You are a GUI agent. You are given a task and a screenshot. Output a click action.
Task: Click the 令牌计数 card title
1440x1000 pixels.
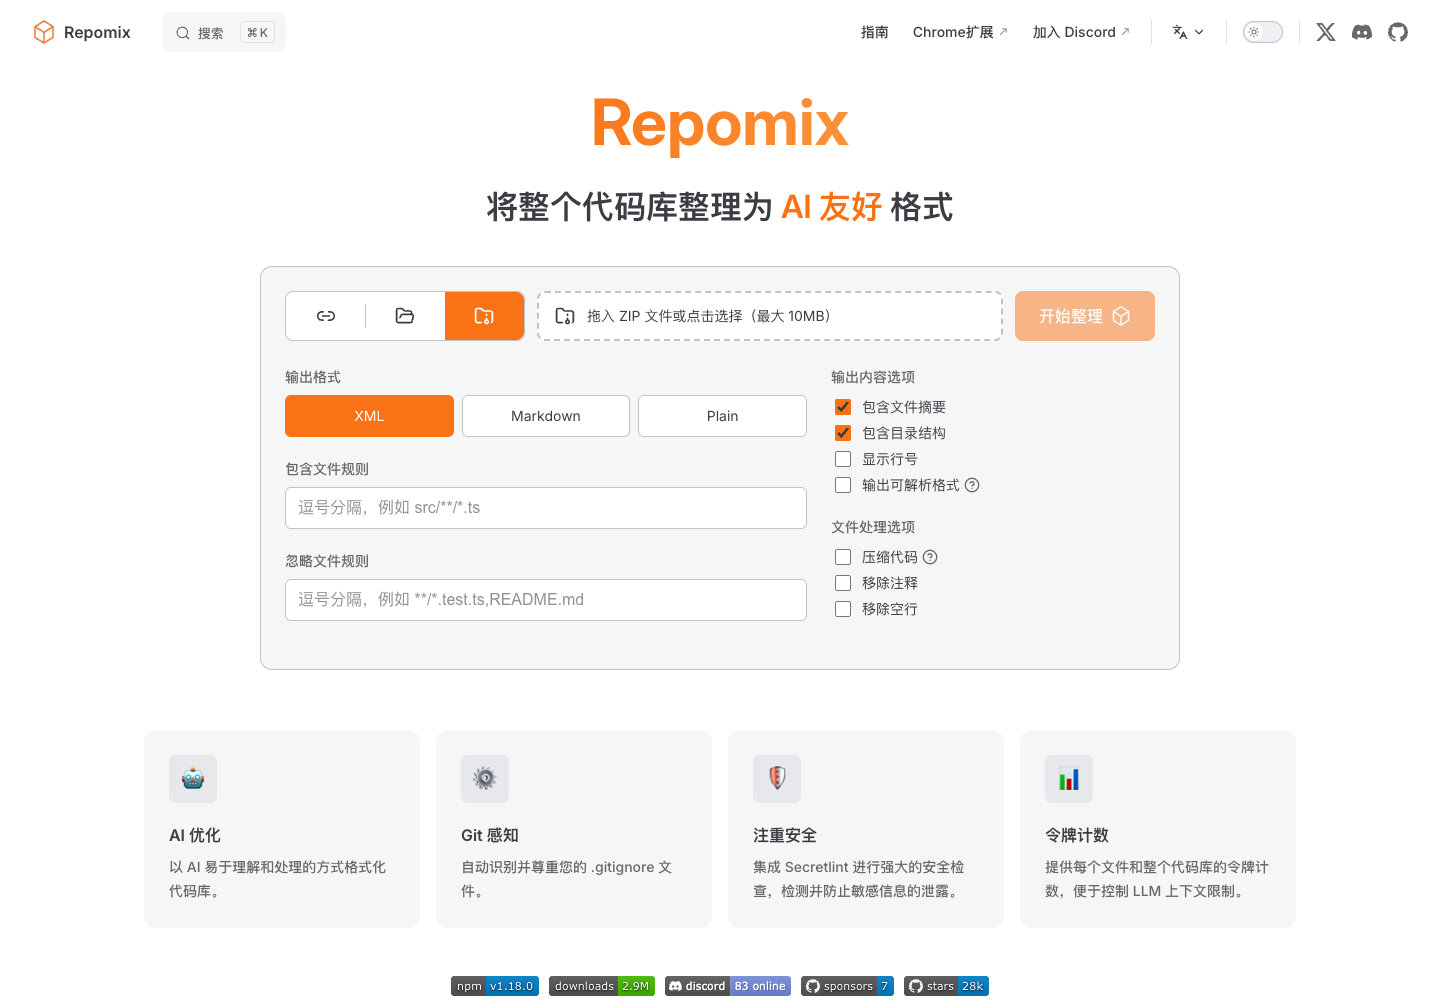(1077, 835)
